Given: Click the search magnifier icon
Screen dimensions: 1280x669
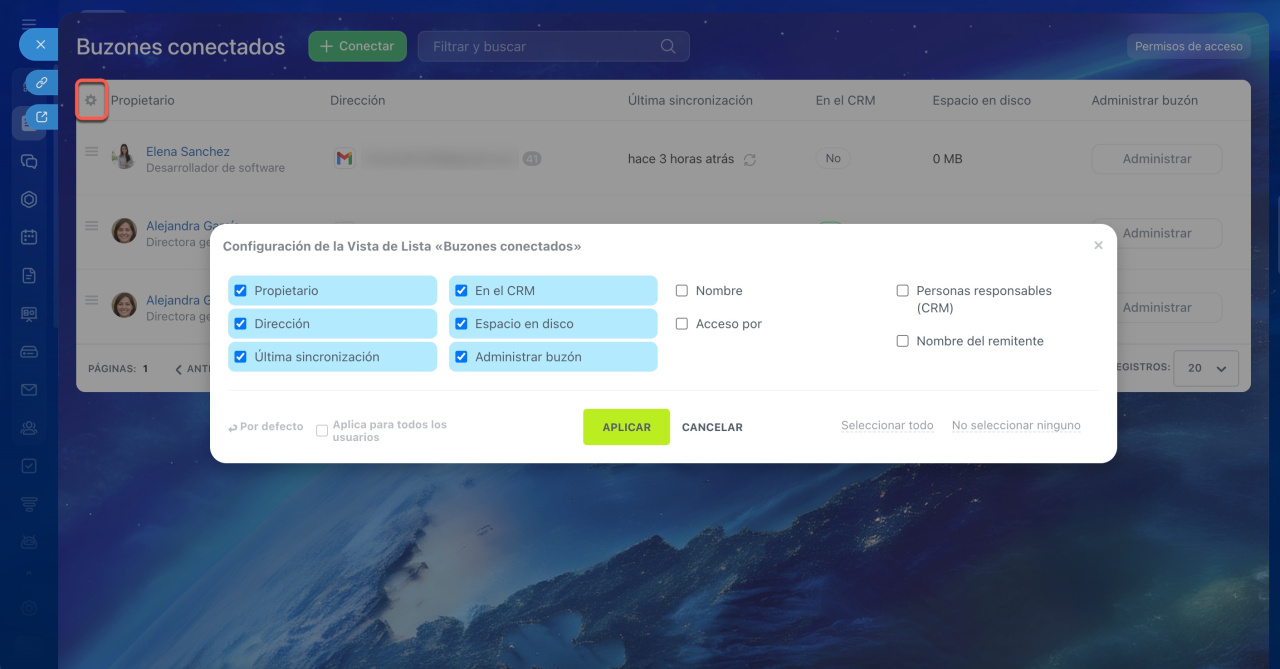Looking at the screenshot, I should coord(668,46).
